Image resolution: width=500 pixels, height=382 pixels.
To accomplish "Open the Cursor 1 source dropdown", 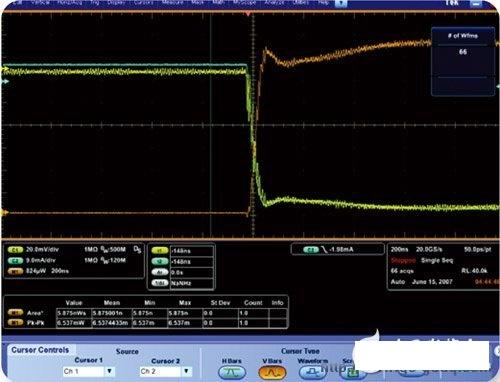I will click(x=110, y=371).
